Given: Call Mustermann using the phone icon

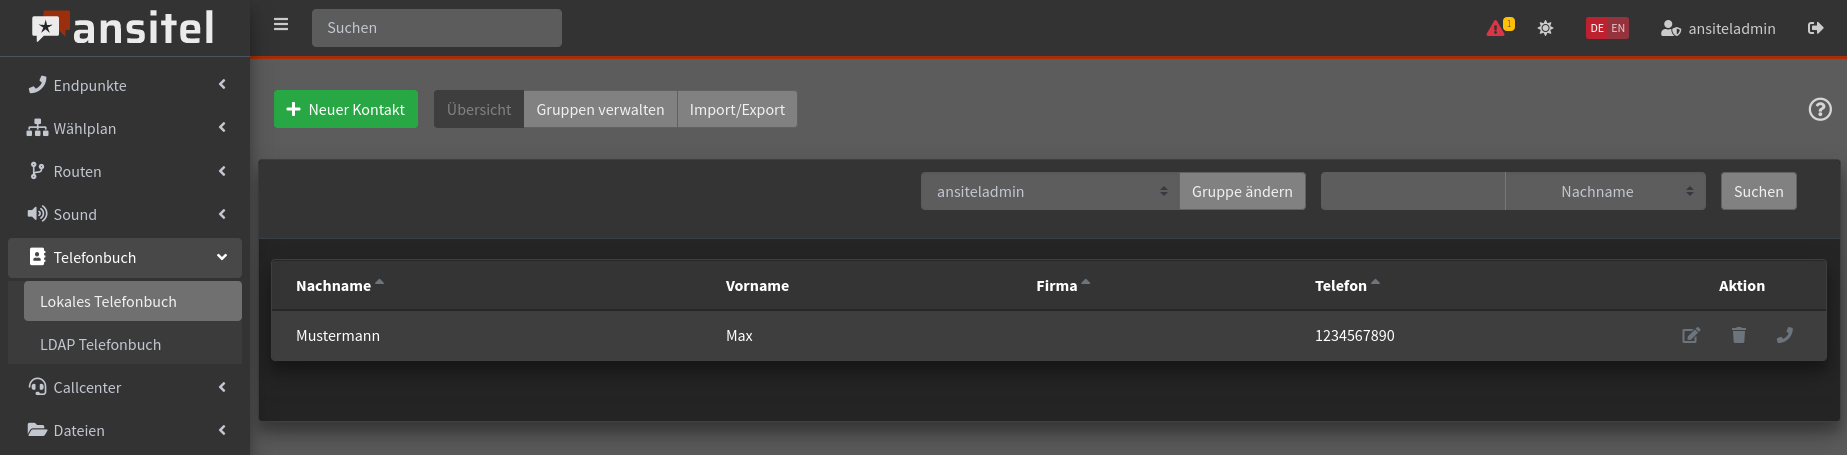Looking at the screenshot, I should 1784,336.
